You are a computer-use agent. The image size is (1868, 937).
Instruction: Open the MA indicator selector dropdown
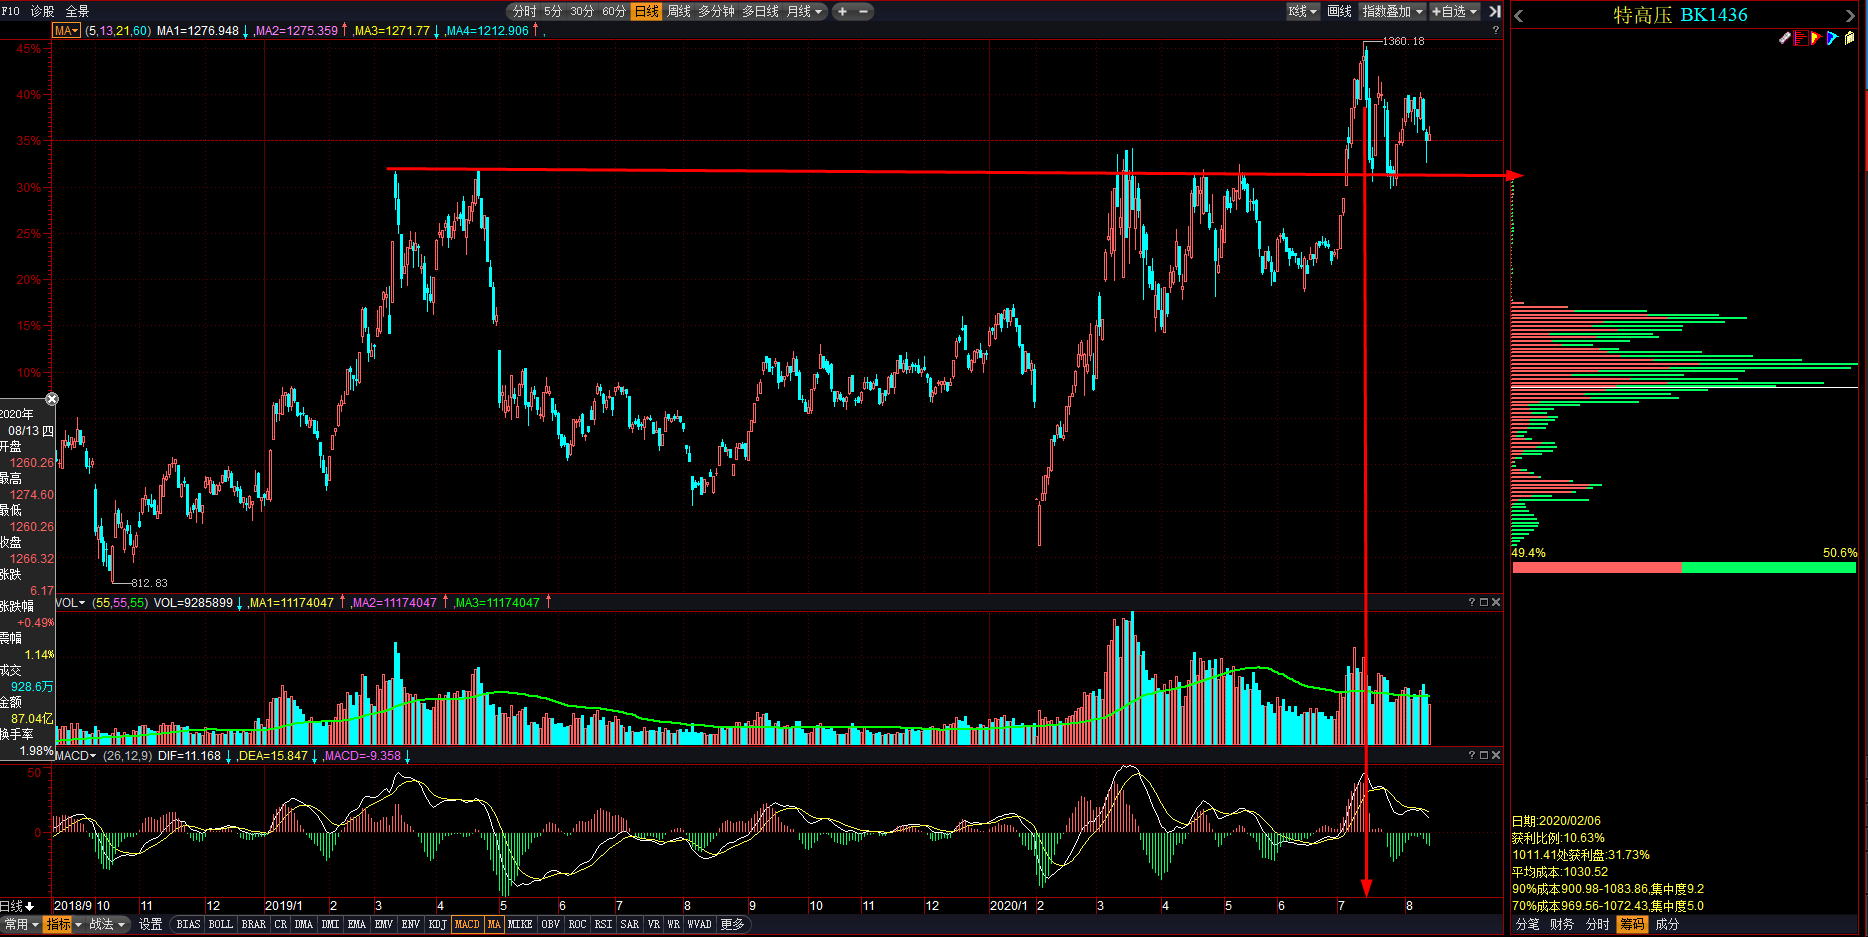tap(66, 30)
